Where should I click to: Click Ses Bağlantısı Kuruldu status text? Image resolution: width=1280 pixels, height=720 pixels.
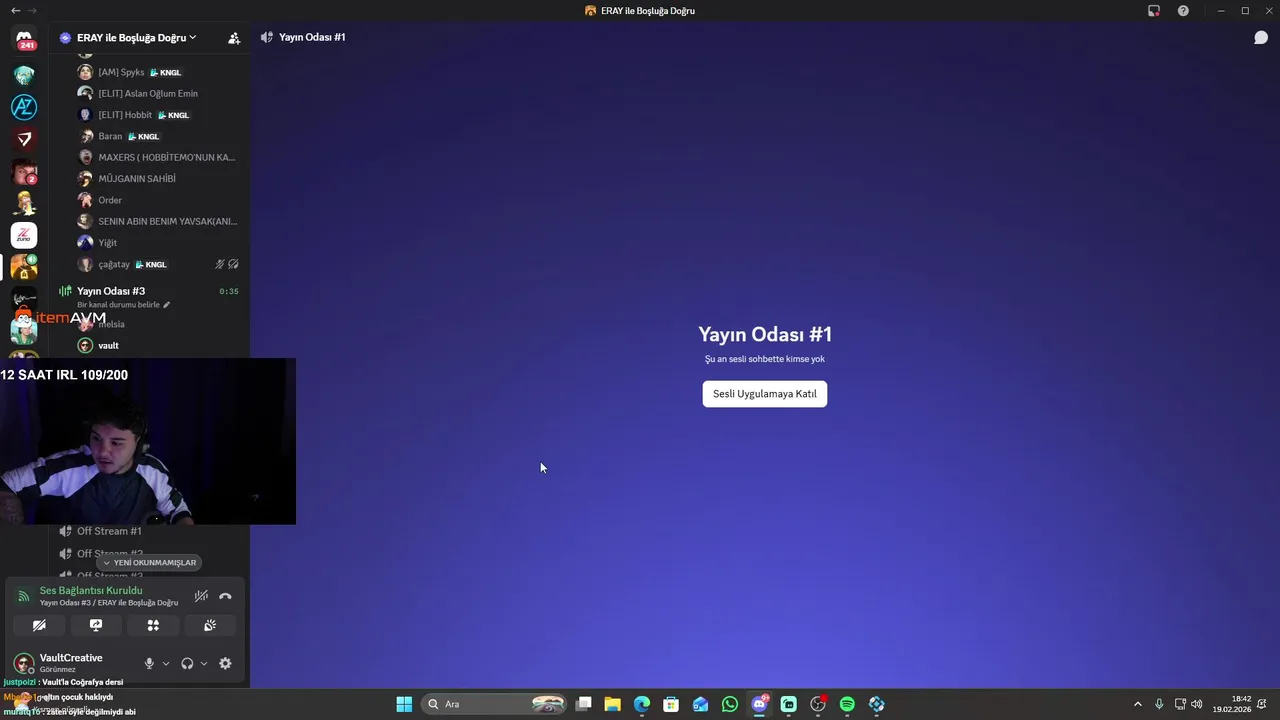pos(91,591)
